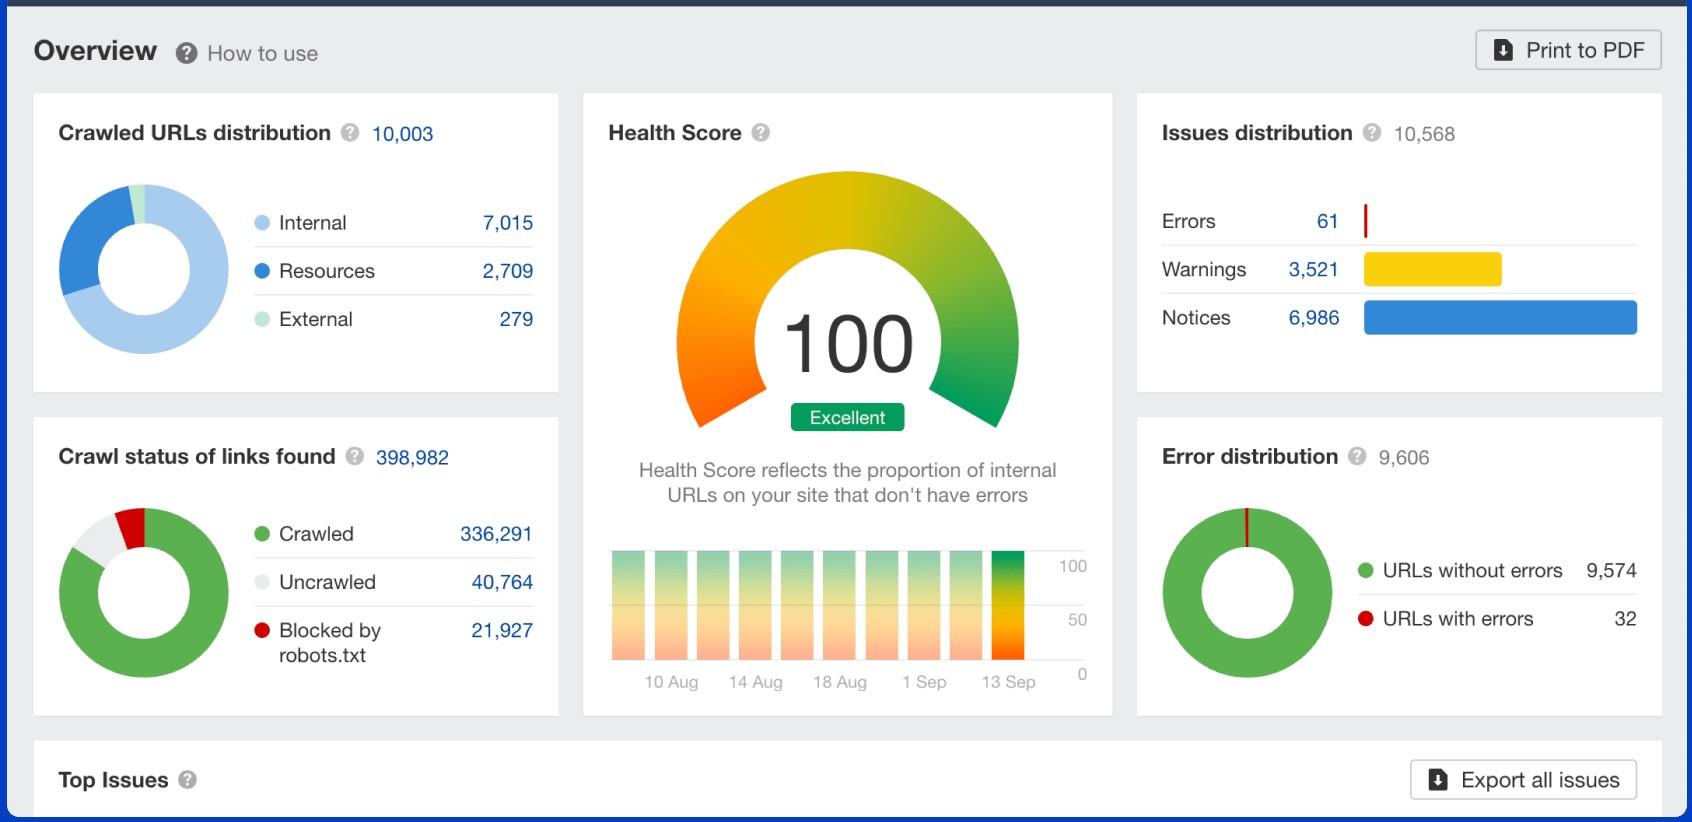Click the yellow Warnings bar
Viewport: 1692px width, 822px height.
(x=1432, y=270)
